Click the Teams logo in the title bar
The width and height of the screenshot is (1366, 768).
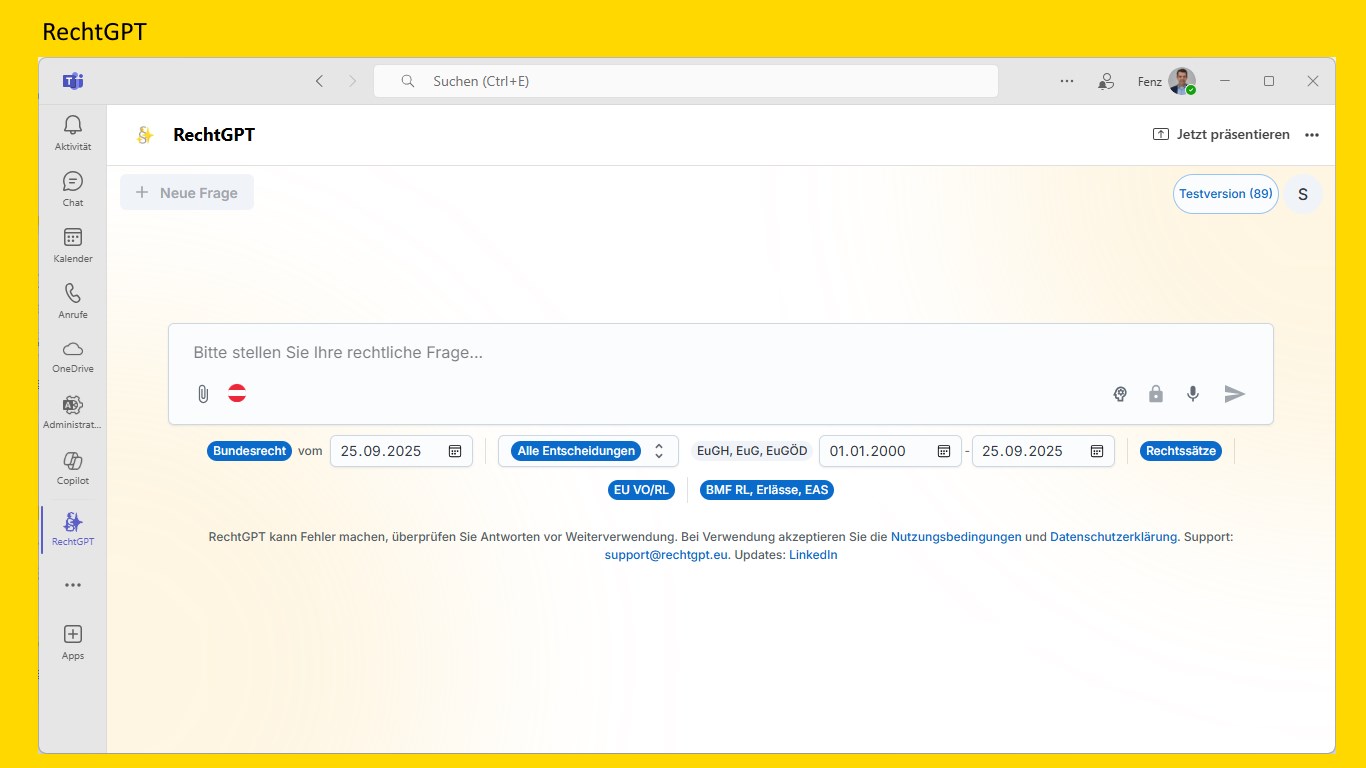coord(73,81)
